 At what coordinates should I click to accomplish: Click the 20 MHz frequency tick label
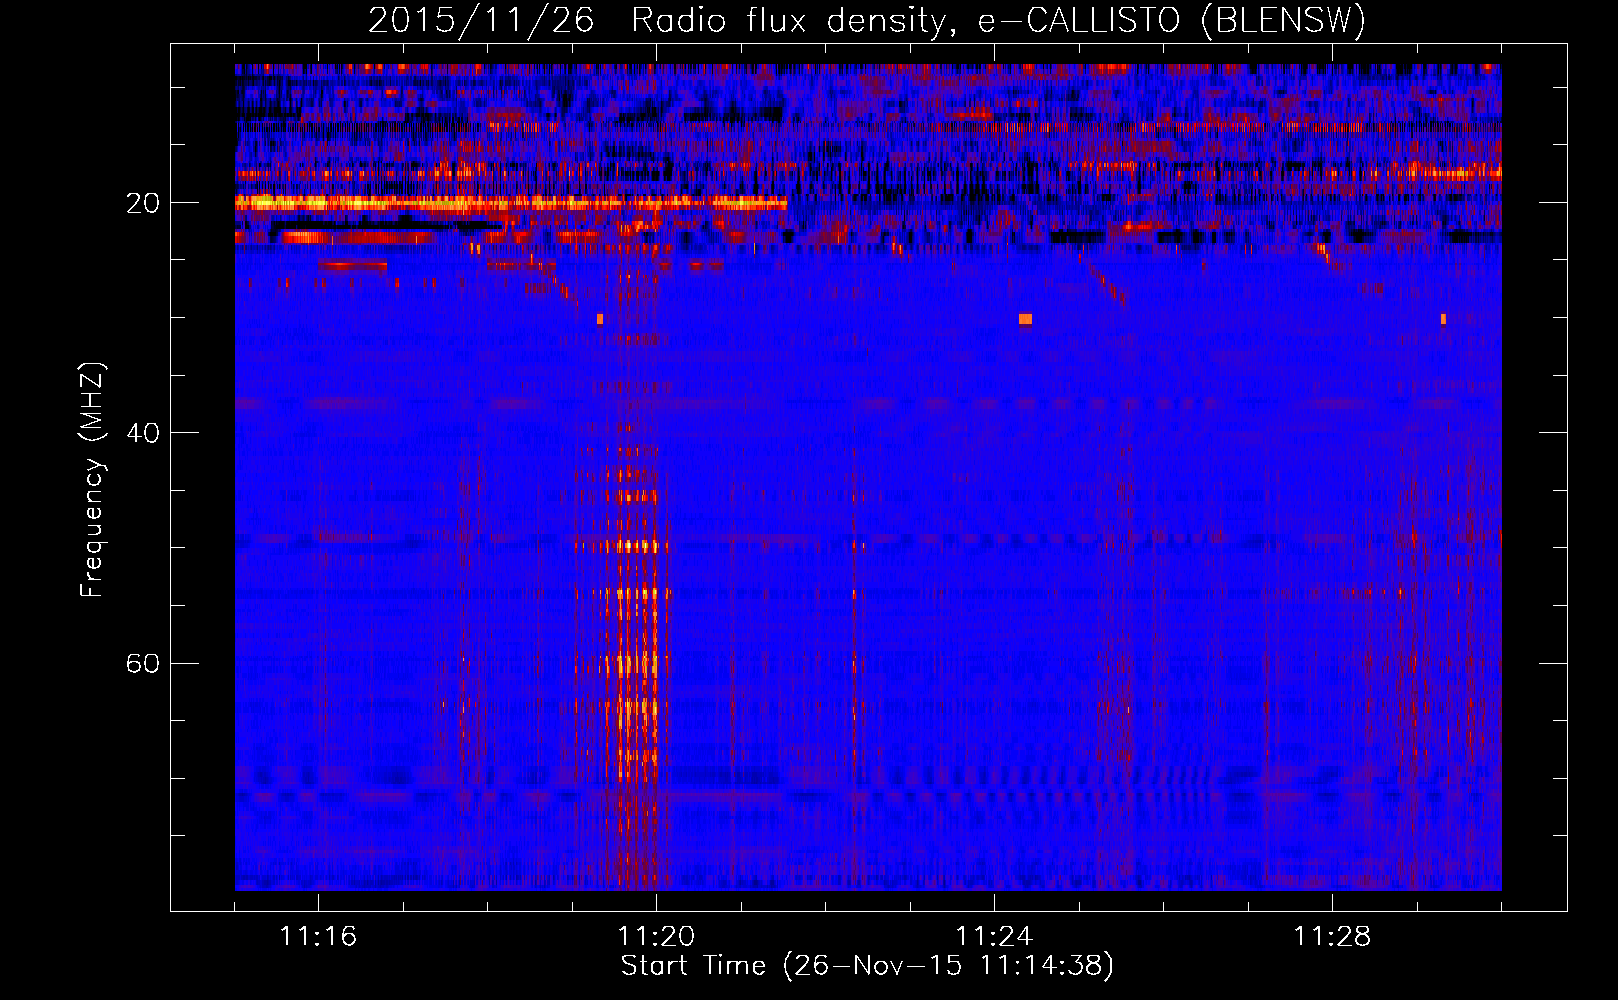point(143,203)
